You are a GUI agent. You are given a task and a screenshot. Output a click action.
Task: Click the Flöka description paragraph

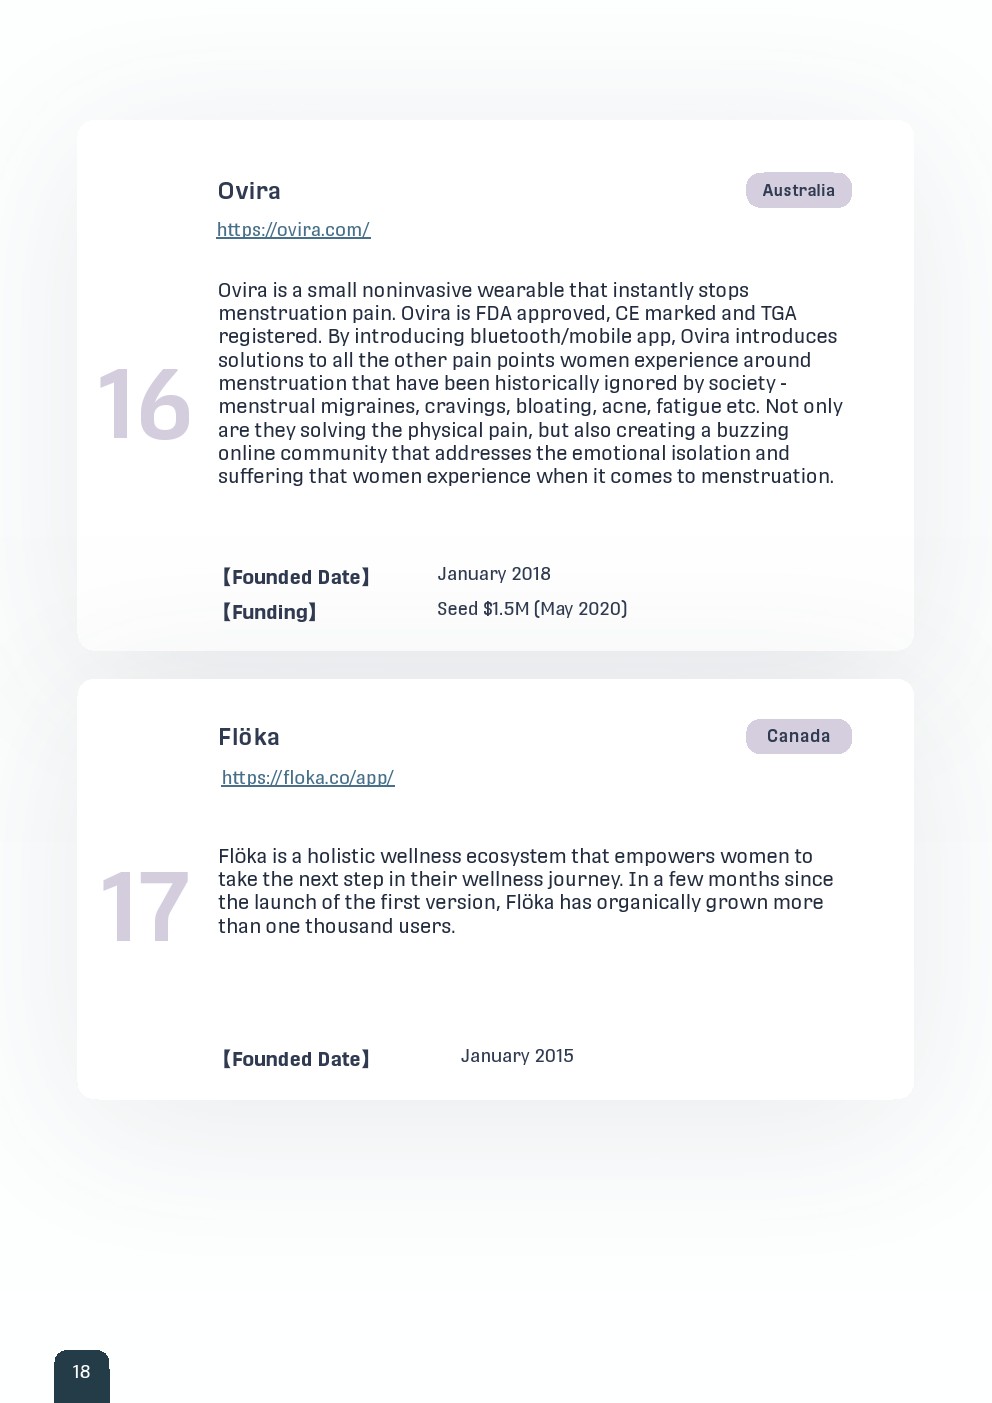click(525, 891)
